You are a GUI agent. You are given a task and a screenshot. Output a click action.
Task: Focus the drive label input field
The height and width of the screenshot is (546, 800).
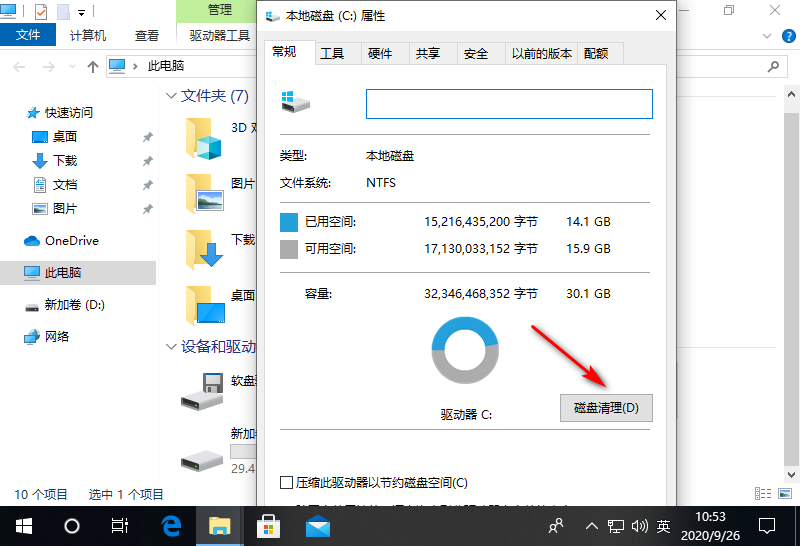(x=509, y=104)
